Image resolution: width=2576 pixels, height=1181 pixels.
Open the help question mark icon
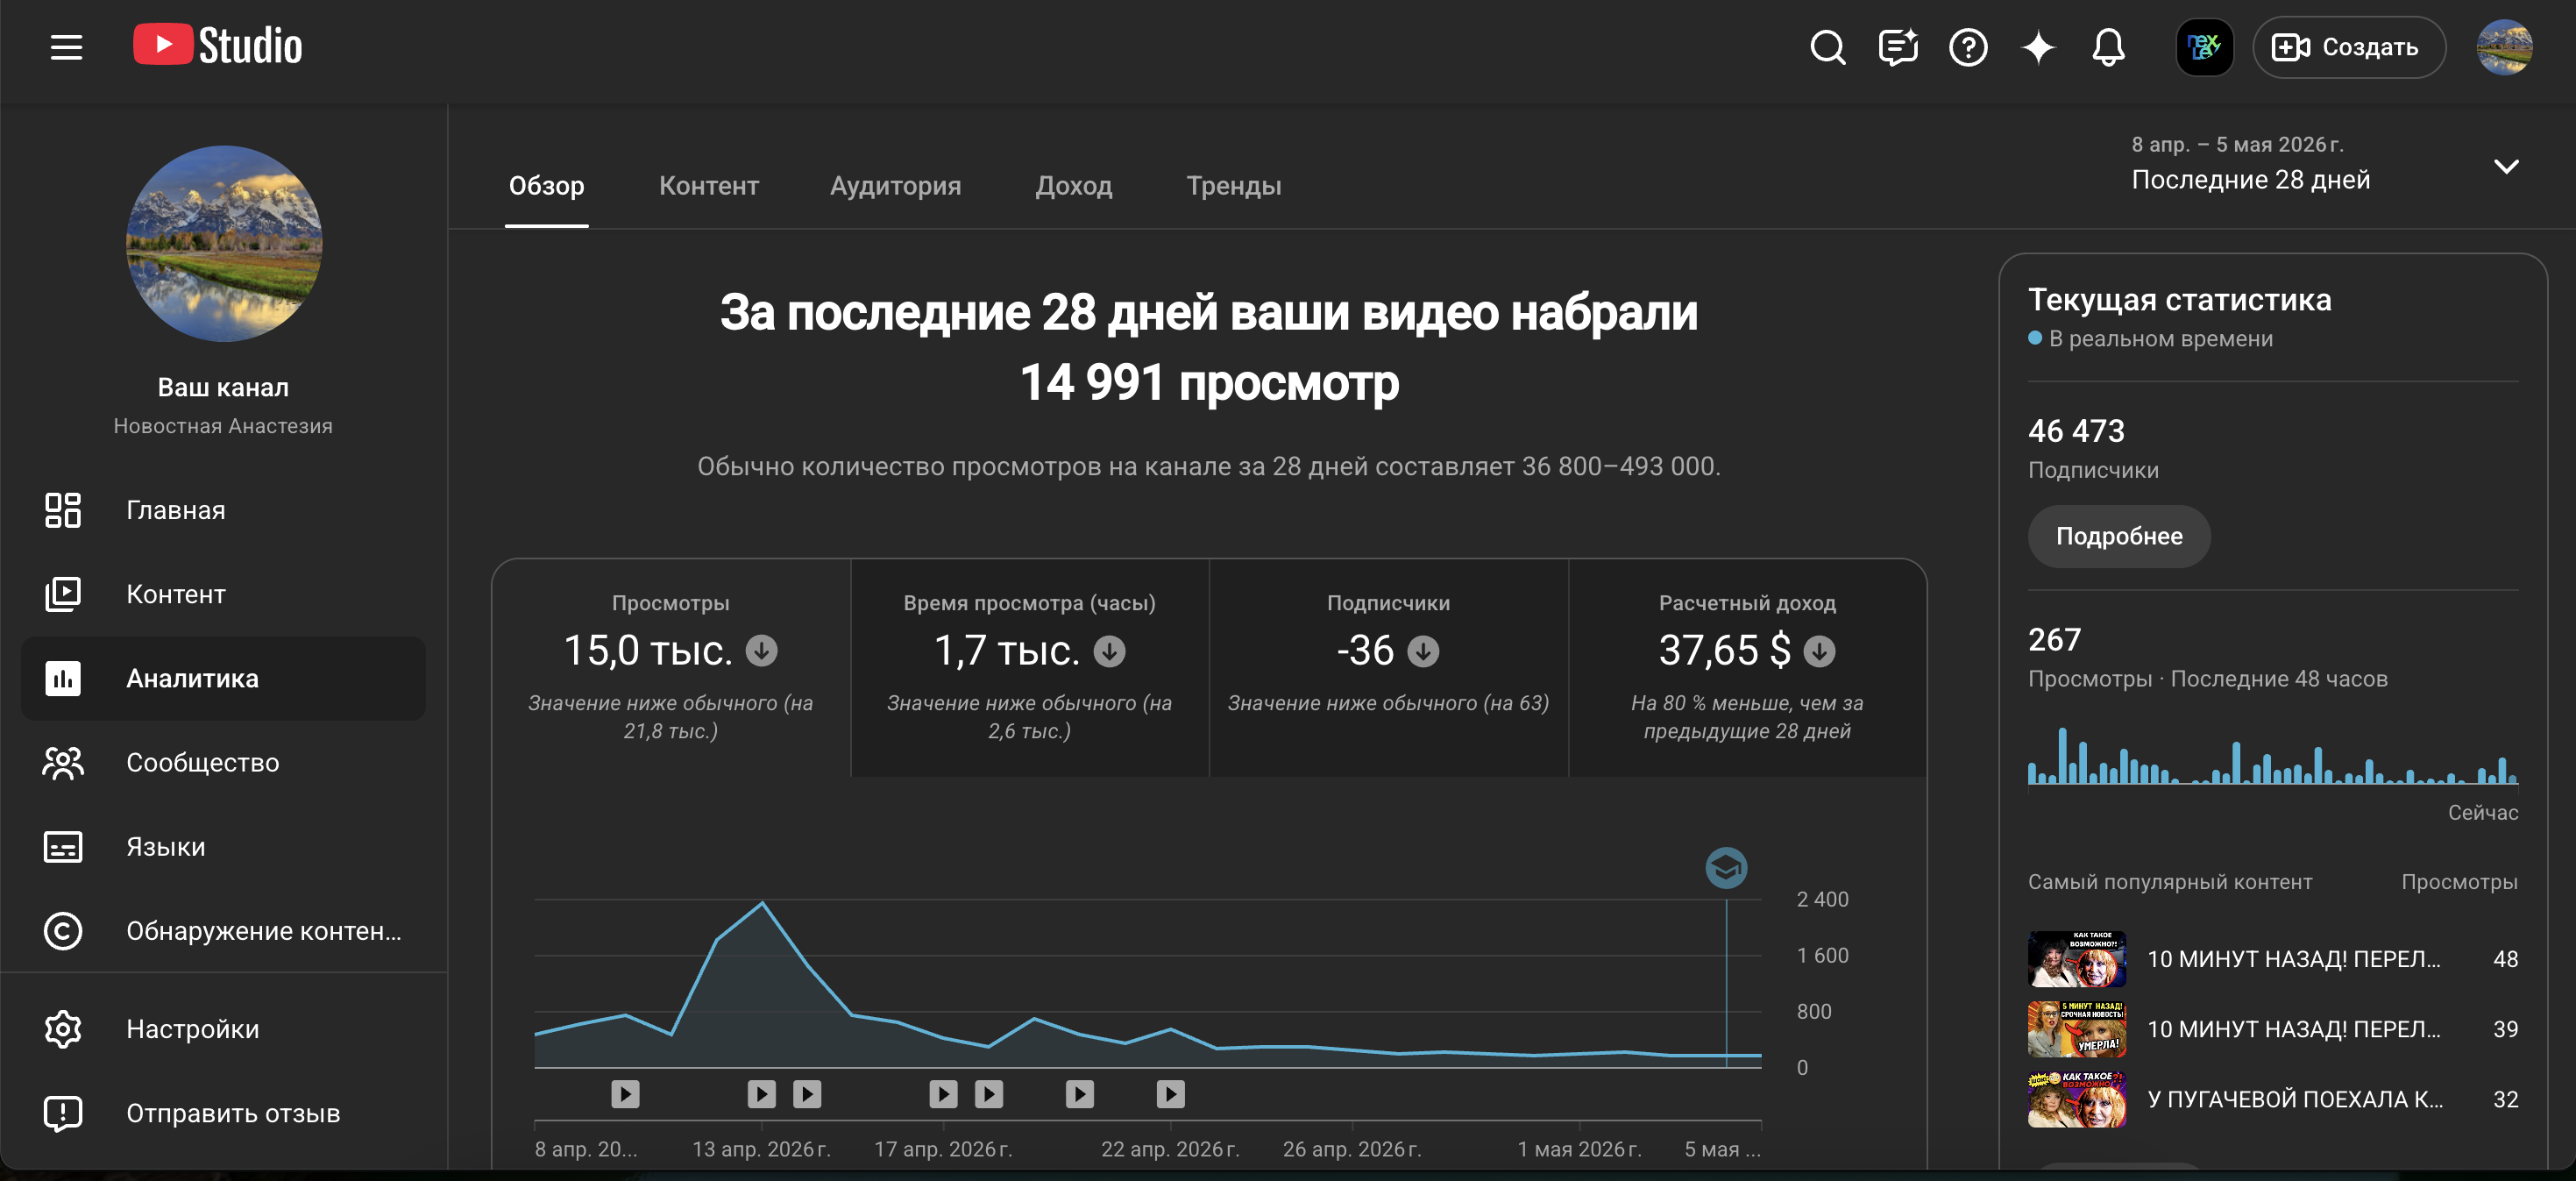coord(1968,47)
